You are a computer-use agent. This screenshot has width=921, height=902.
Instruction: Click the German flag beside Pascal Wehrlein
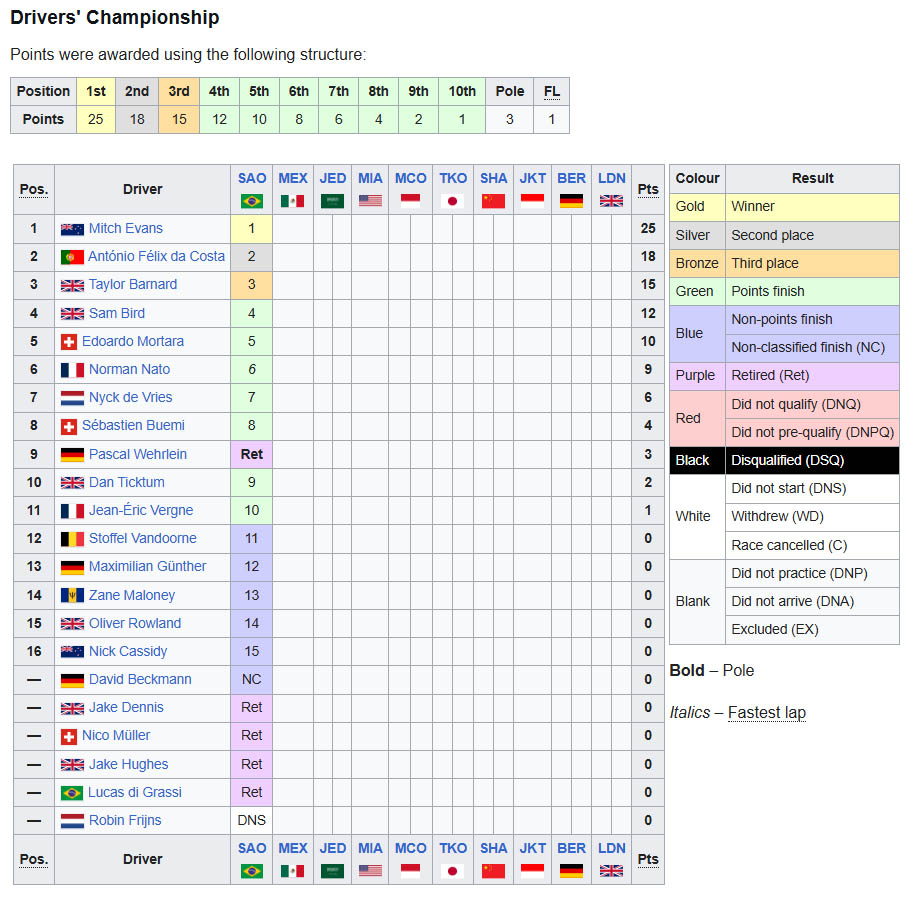click(72, 455)
